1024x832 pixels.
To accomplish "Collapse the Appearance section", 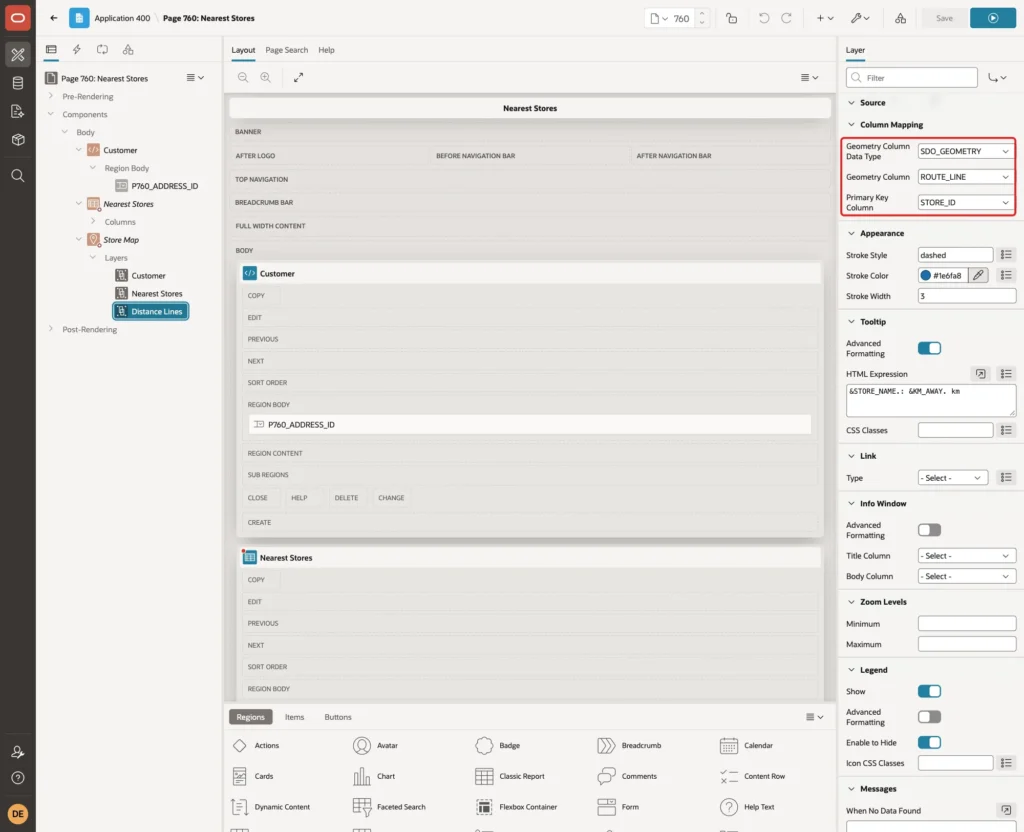I will pyautogui.click(x=851, y=233).
